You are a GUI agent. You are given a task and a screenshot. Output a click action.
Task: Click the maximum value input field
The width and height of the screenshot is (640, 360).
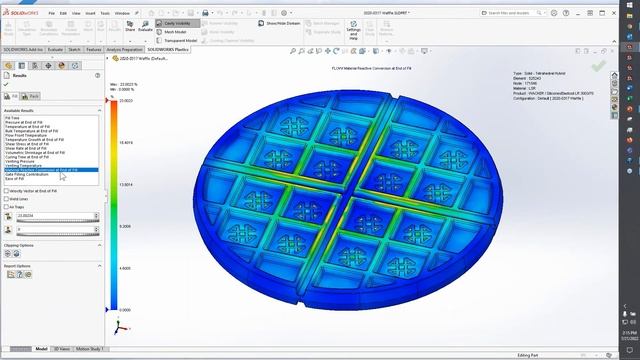tap(55, 216)
